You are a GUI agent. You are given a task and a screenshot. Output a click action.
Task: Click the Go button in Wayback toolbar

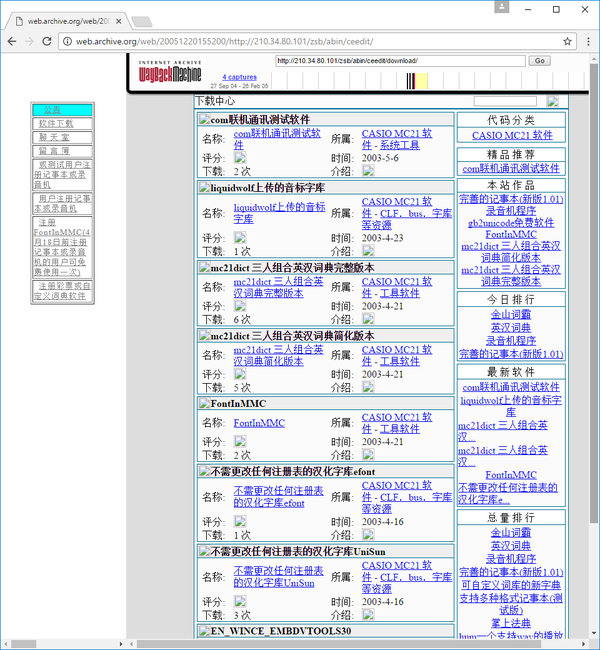(539, 61)
